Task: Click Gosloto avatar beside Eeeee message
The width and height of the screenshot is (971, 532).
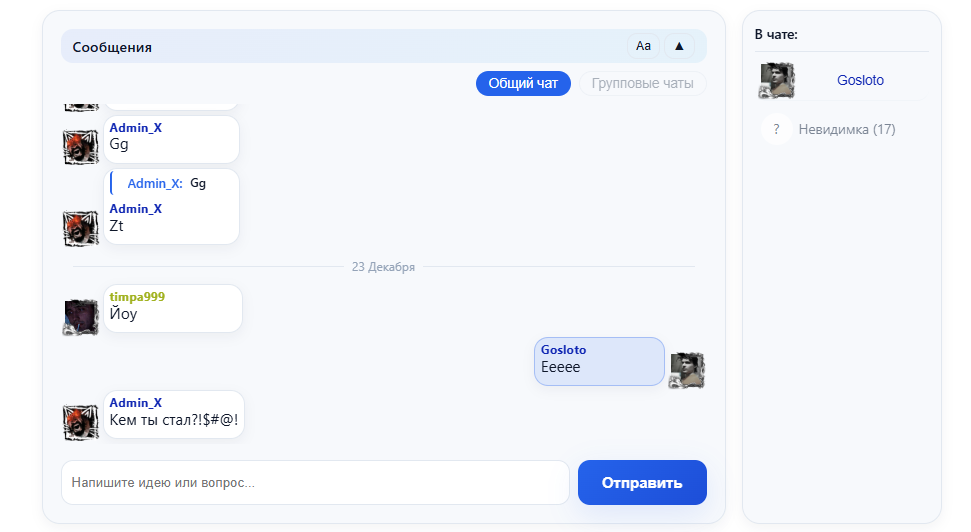Action: [687, 370]
